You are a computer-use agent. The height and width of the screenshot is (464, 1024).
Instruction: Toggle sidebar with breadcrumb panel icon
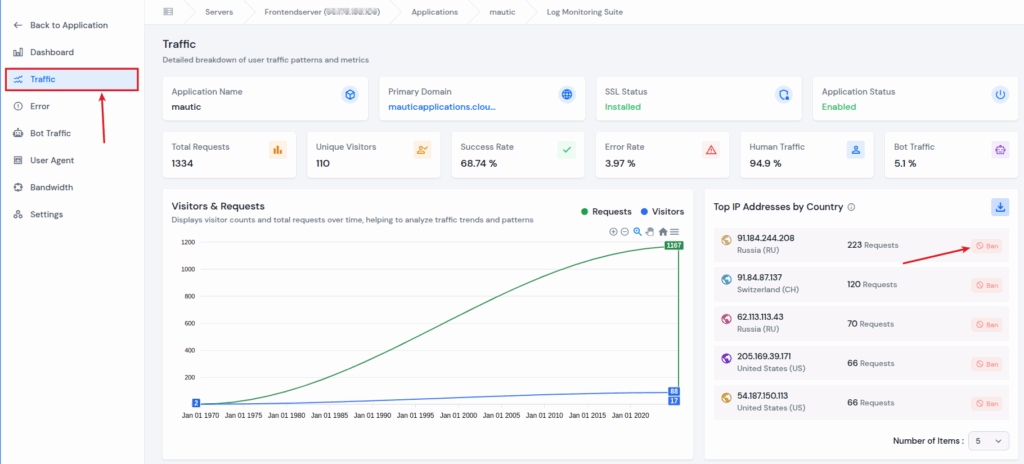coord(168,12)
